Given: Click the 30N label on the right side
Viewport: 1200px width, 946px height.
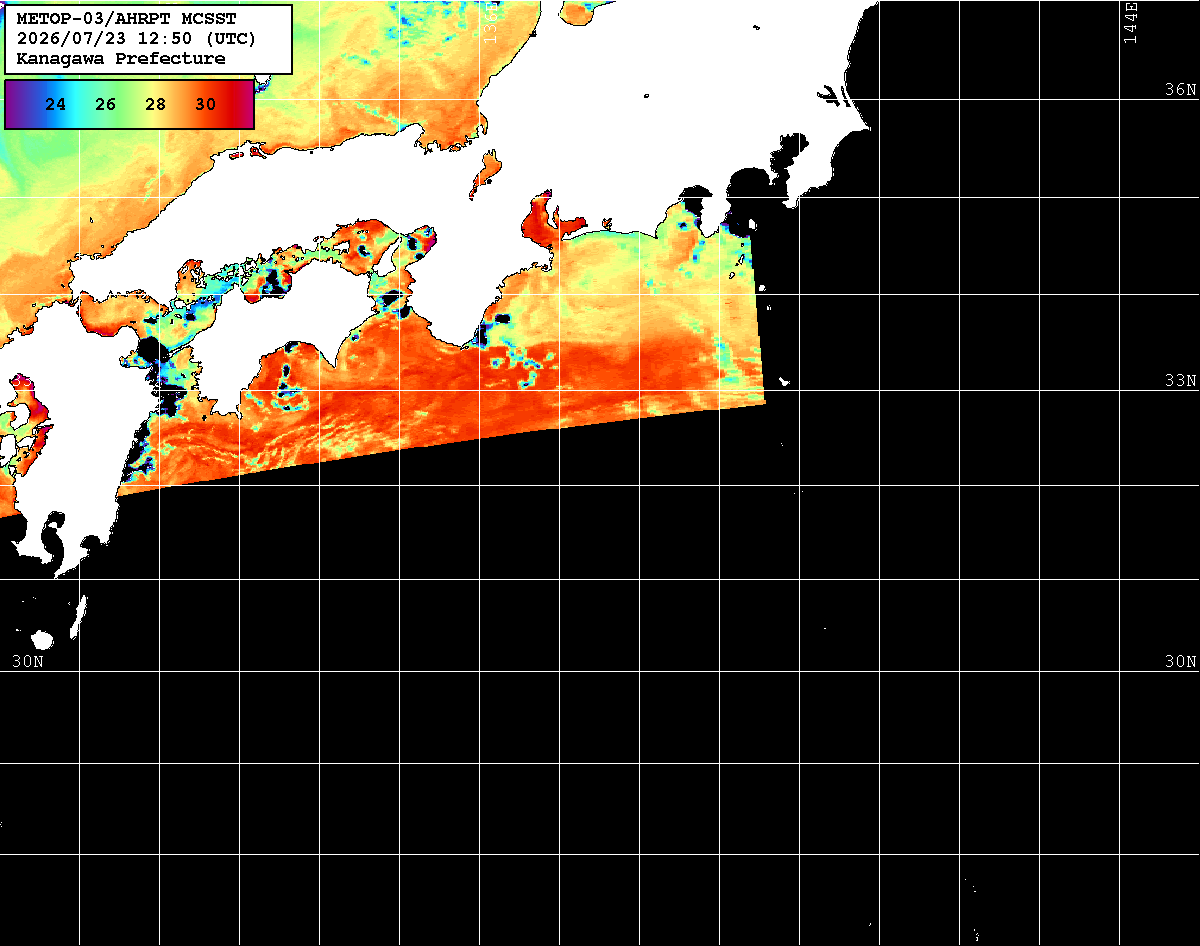Looking at the screenshot, I should 1180,661.
